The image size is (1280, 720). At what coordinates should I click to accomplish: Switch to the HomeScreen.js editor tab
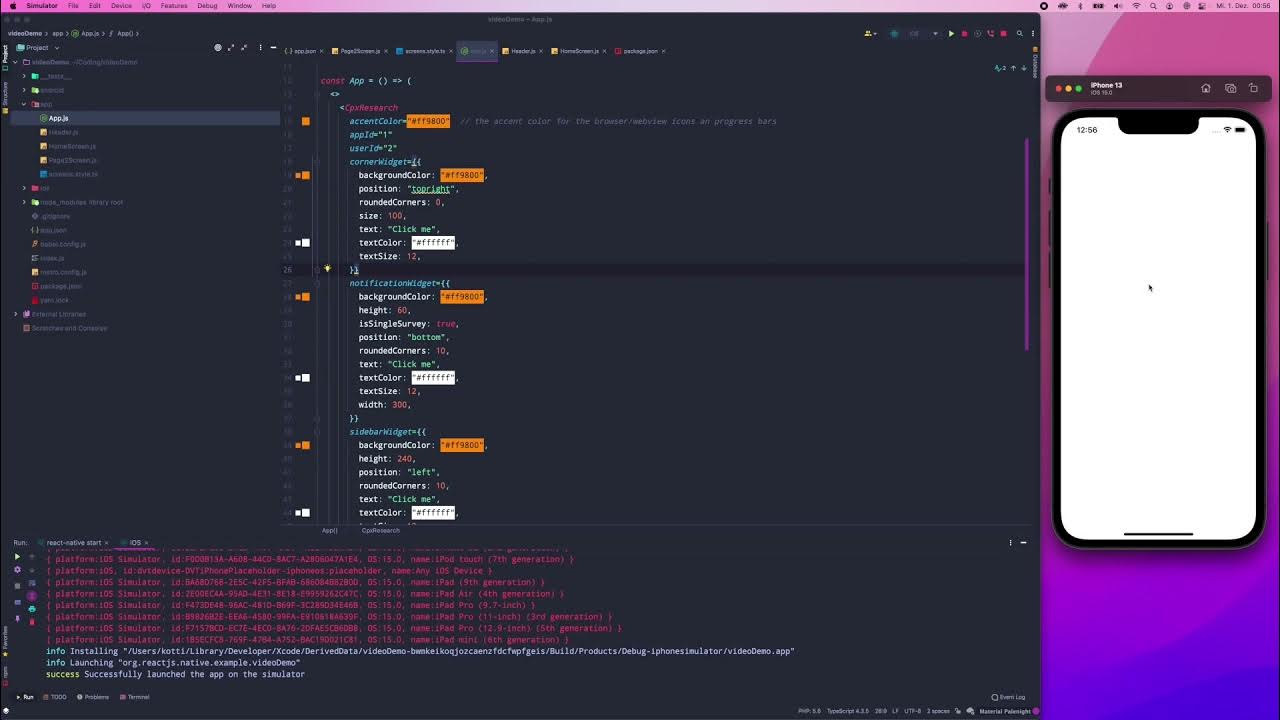tap(579, 51)
